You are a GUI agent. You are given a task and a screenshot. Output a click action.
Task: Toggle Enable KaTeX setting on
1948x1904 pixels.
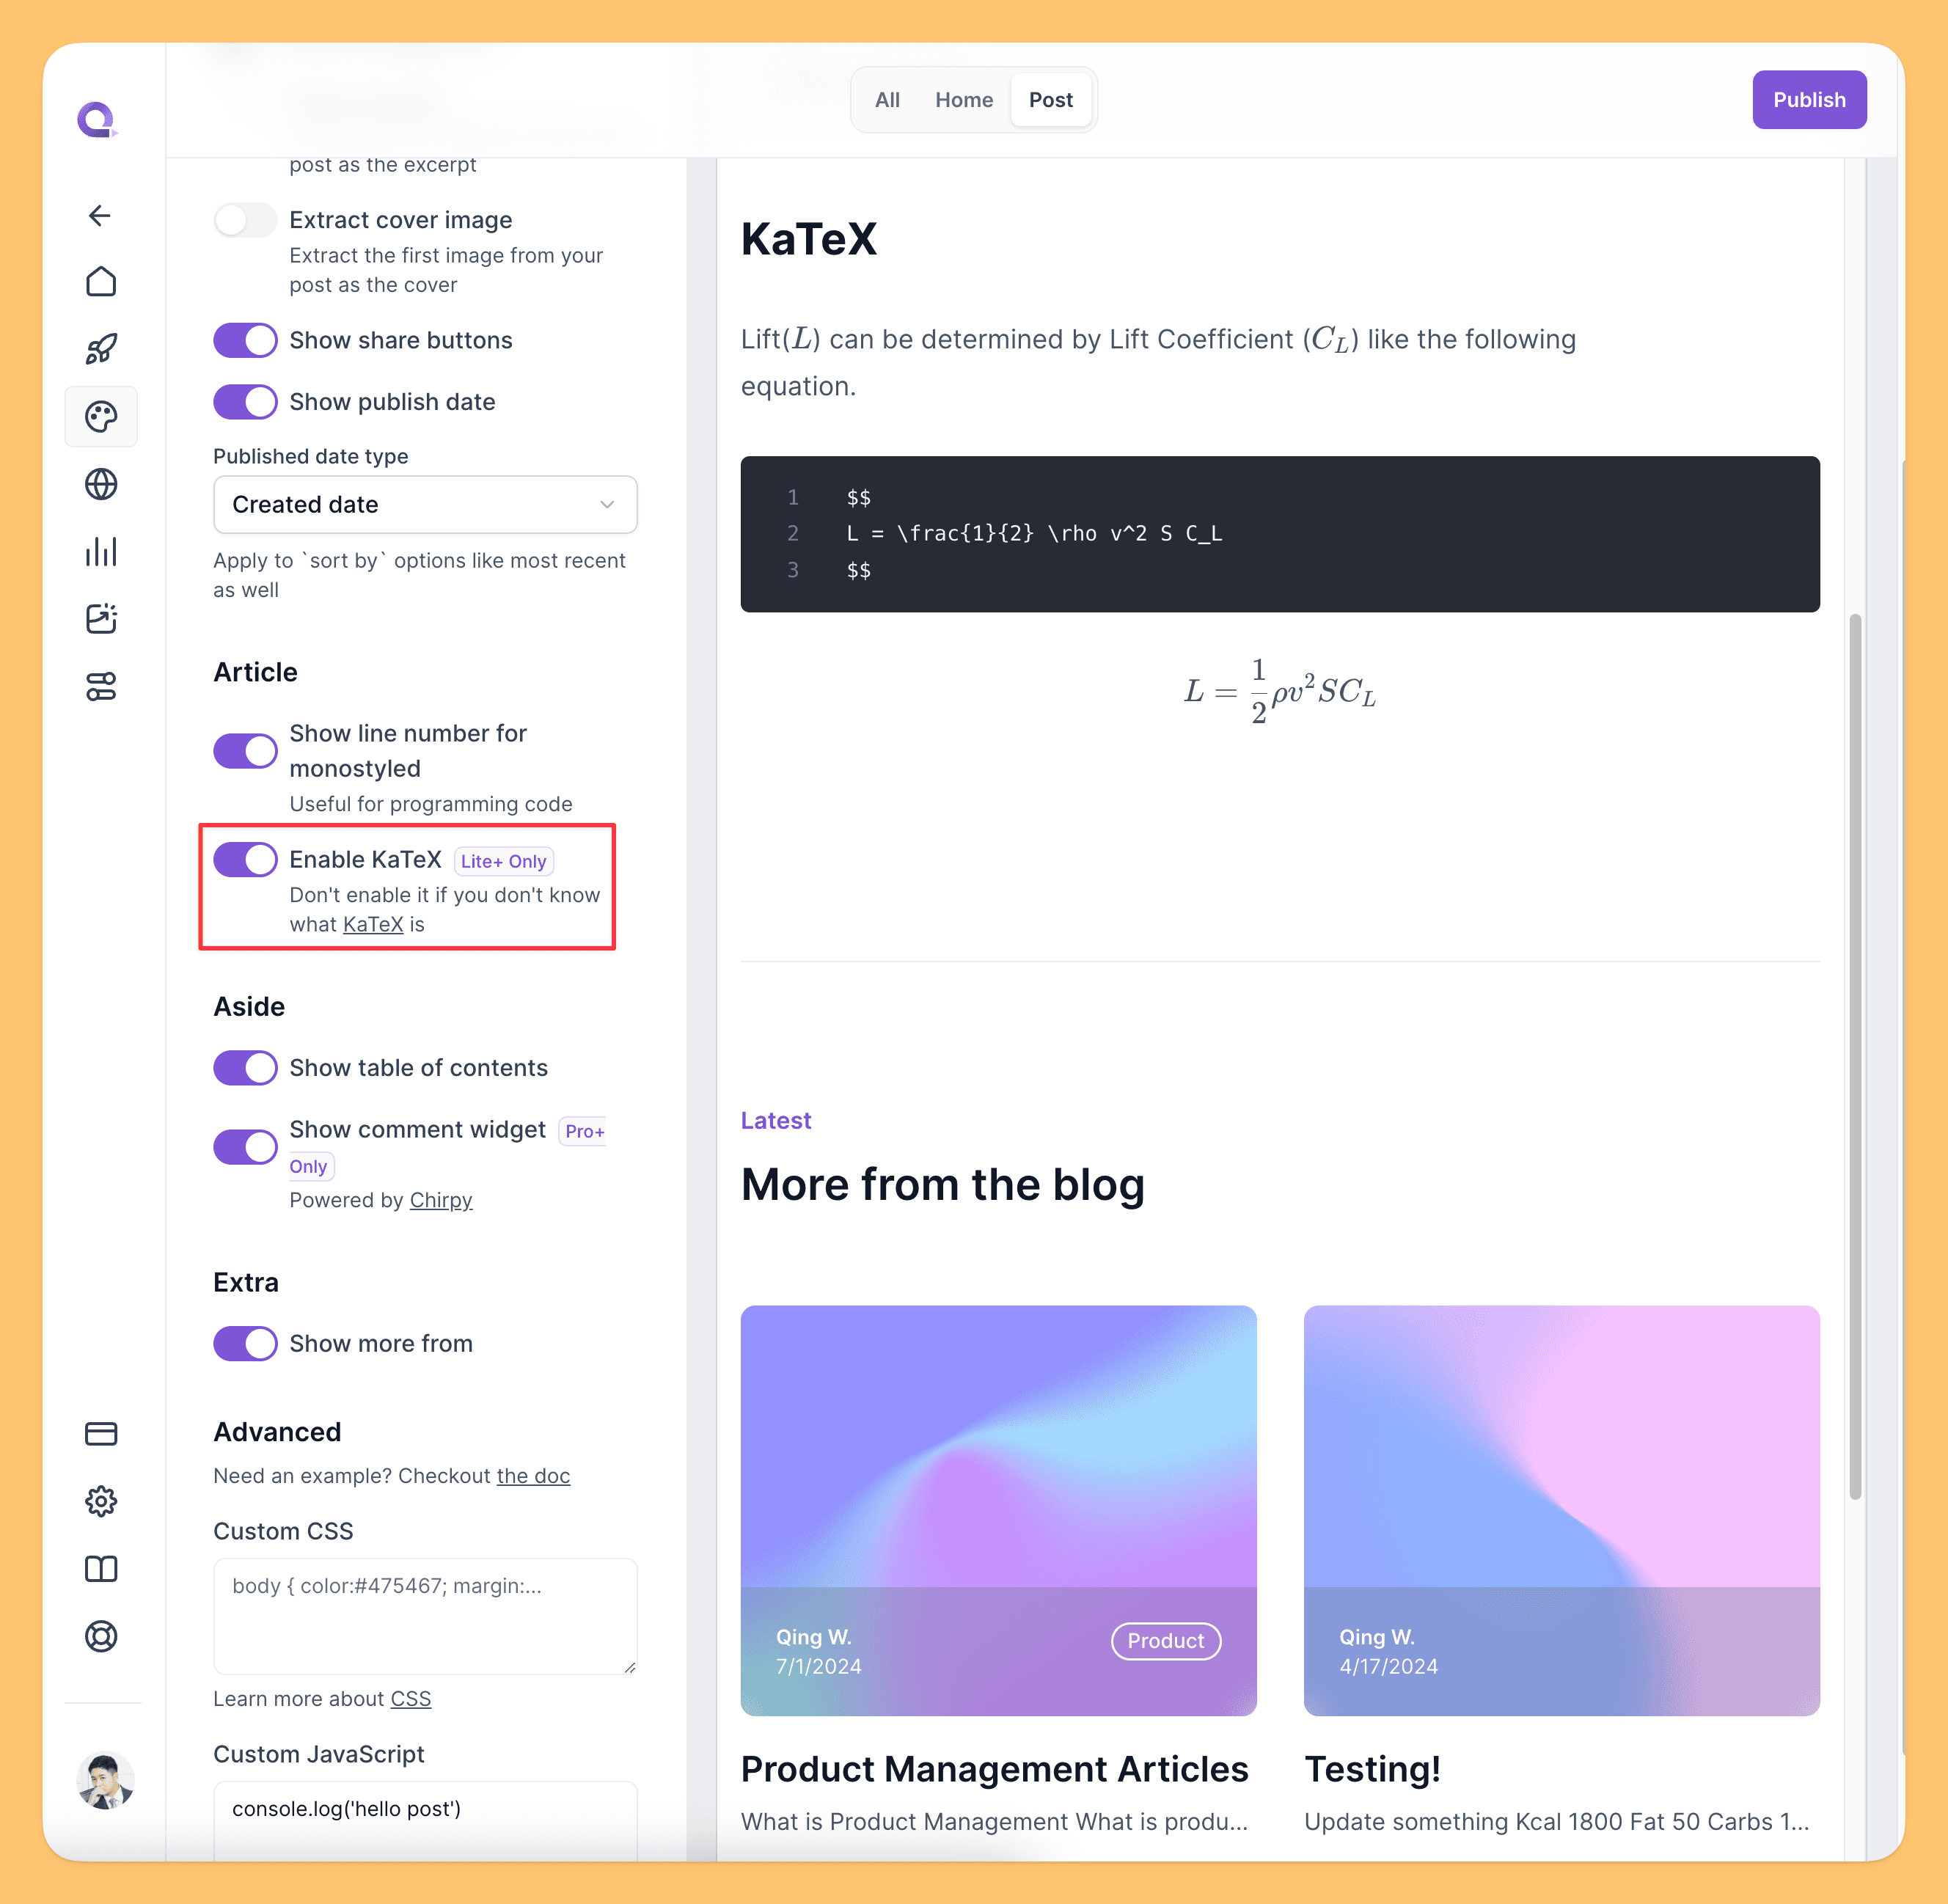[x=244, y=858]
